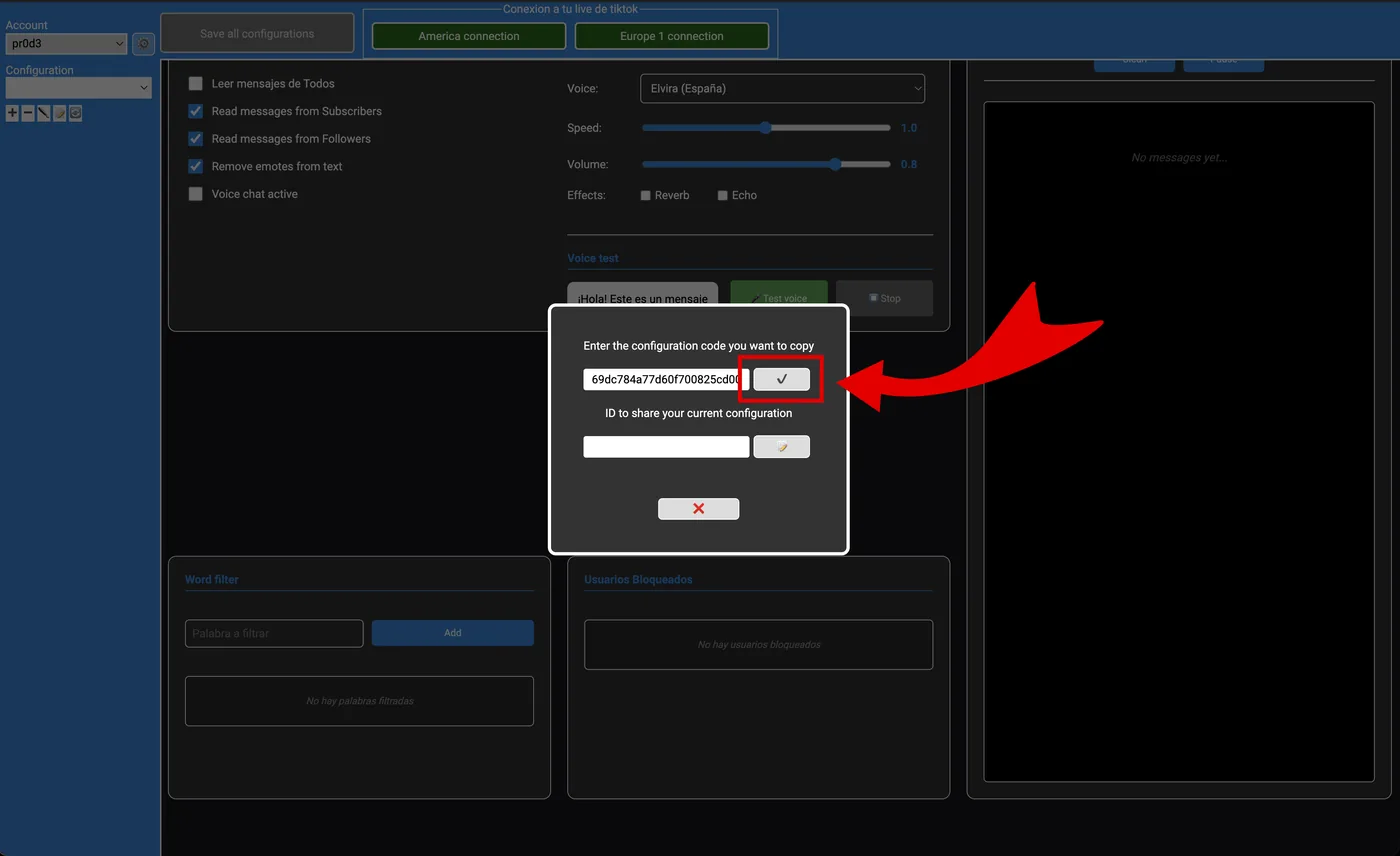
Task: Expand the empty Configuration dropdown
Action: 78,88
